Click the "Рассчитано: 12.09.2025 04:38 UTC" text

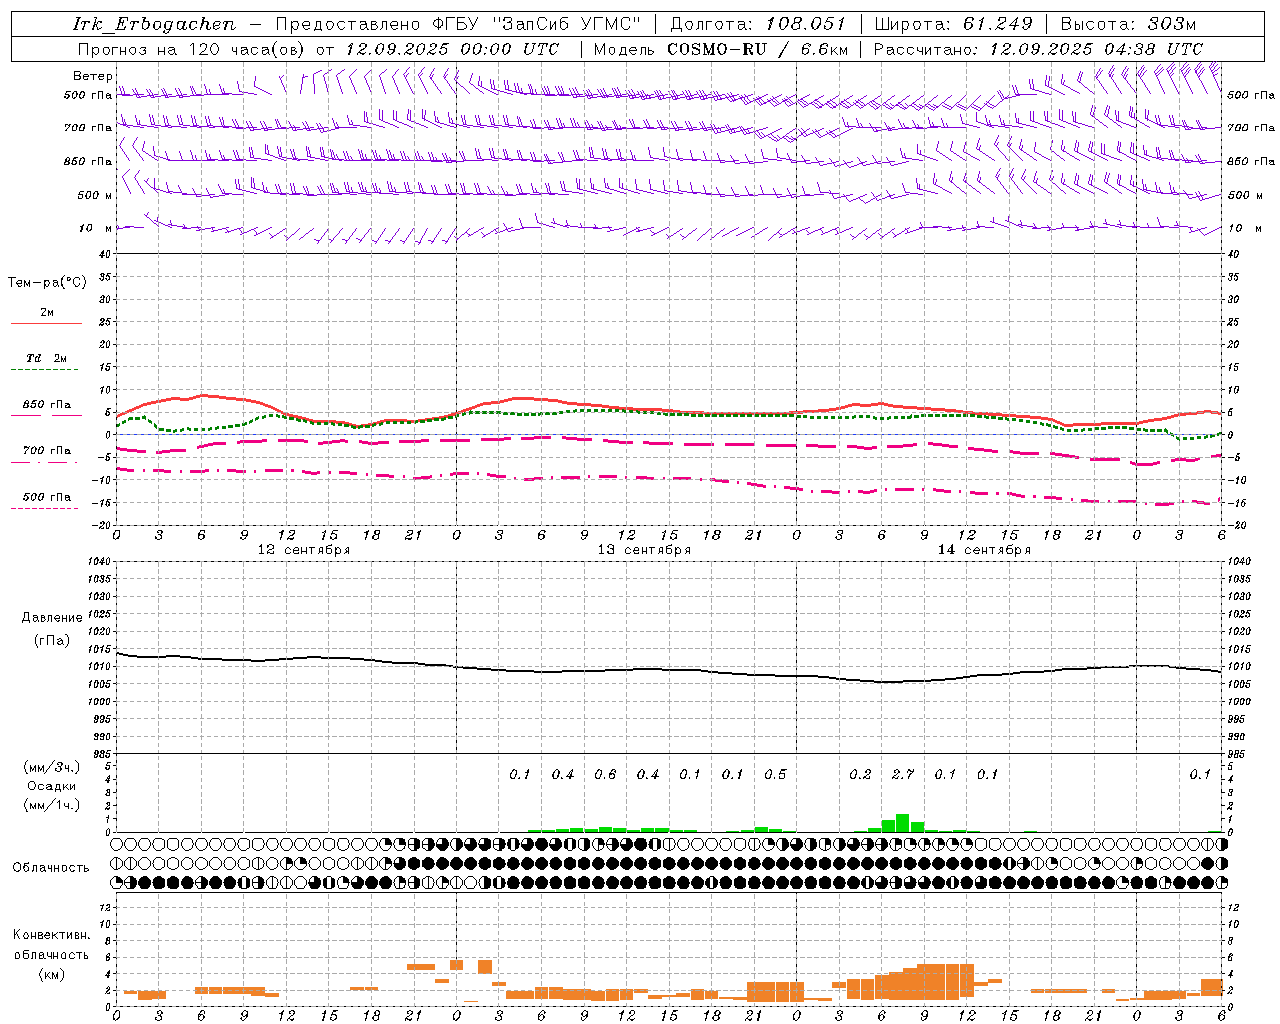coord(1038,49)
